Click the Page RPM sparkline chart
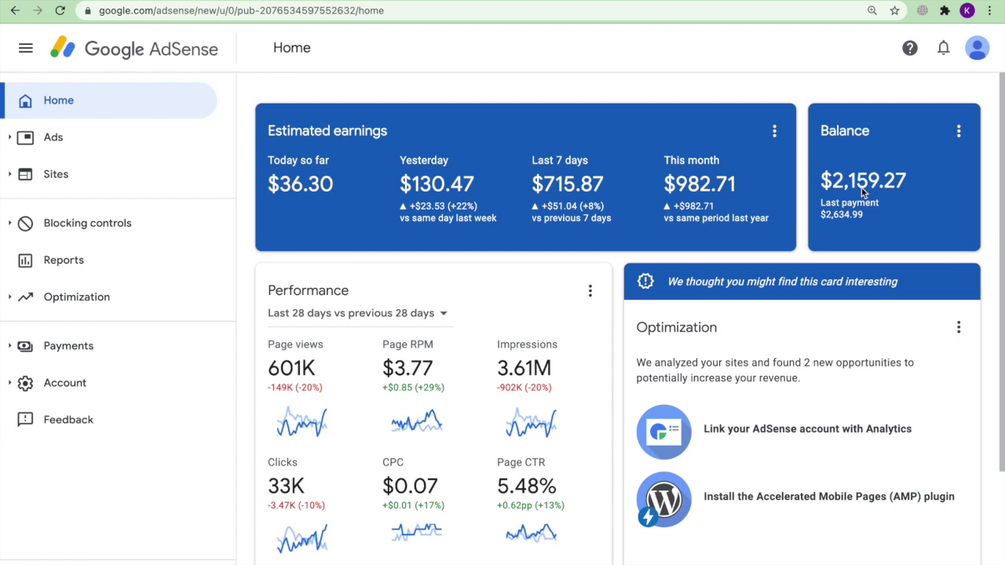The image size is (1005, 565). [417, 422]
